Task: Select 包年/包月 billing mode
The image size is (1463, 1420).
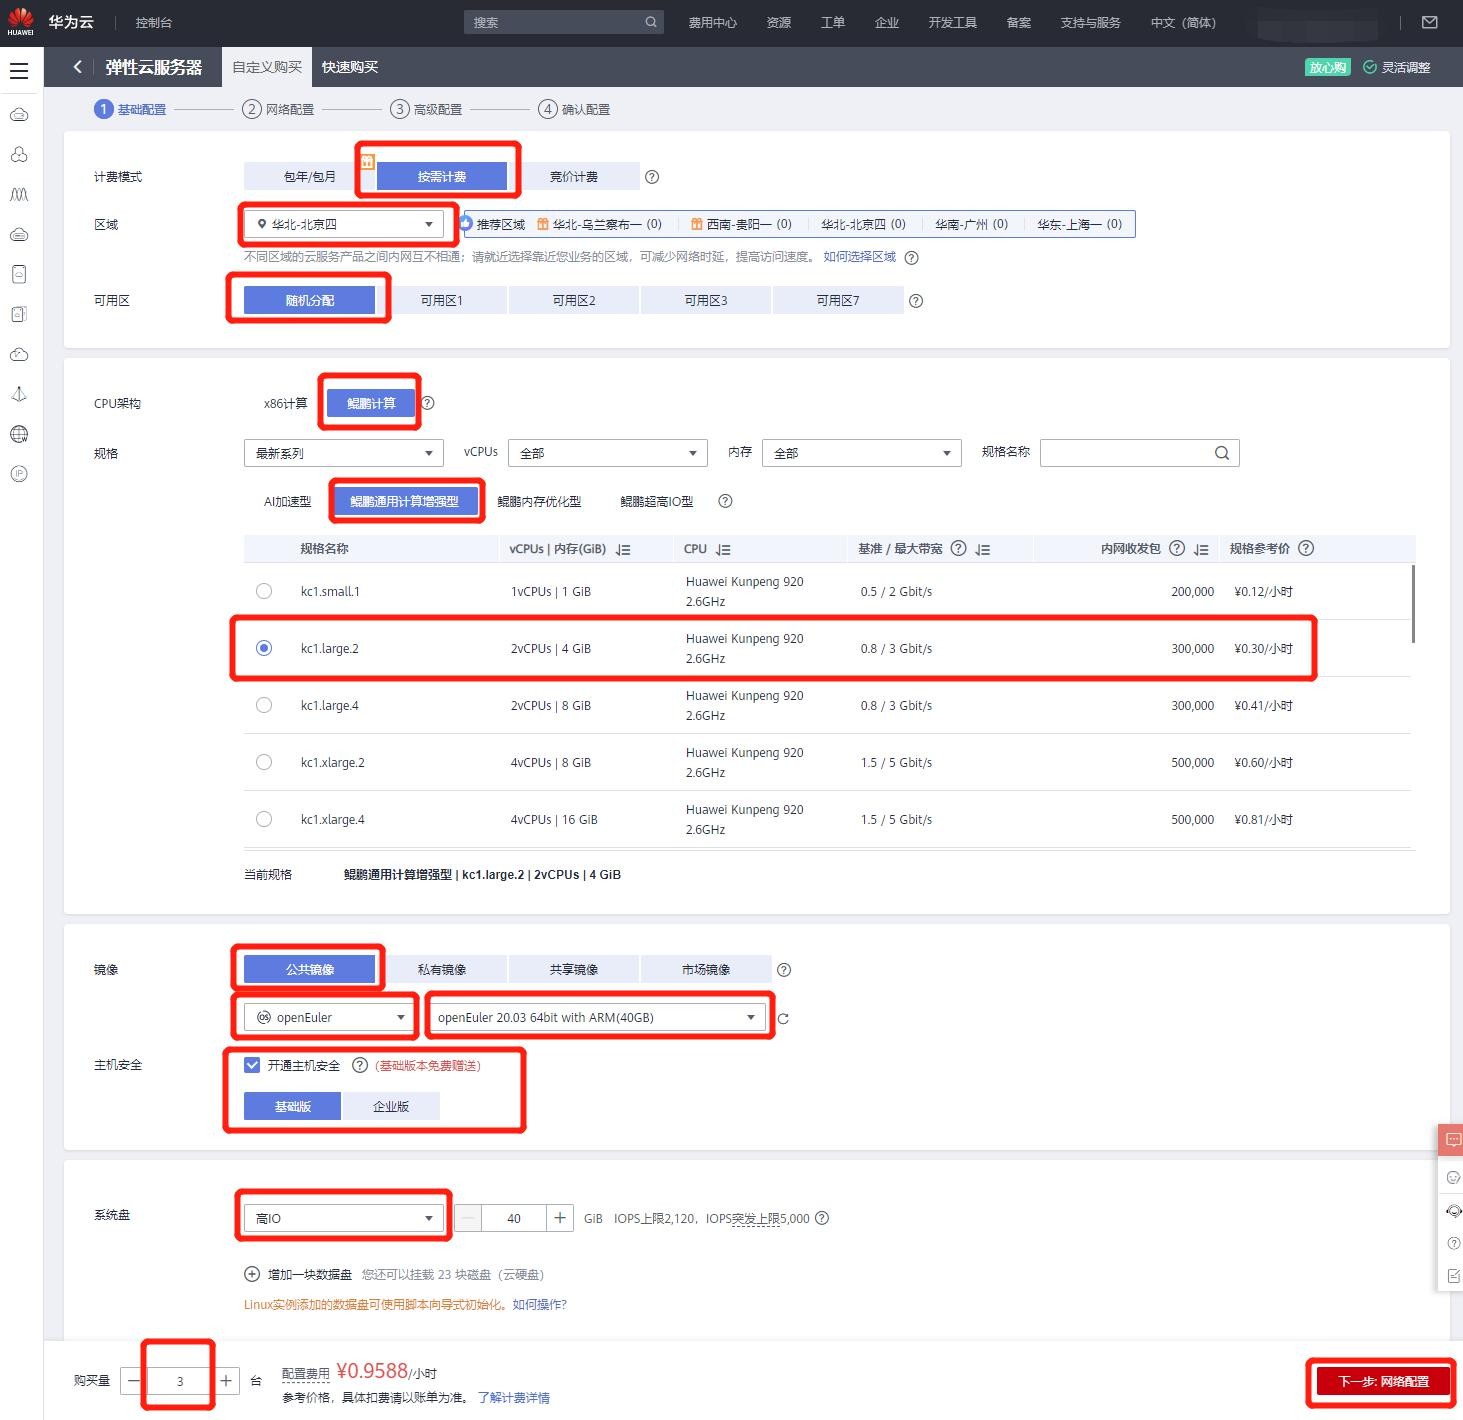Action: coord(310,176)
